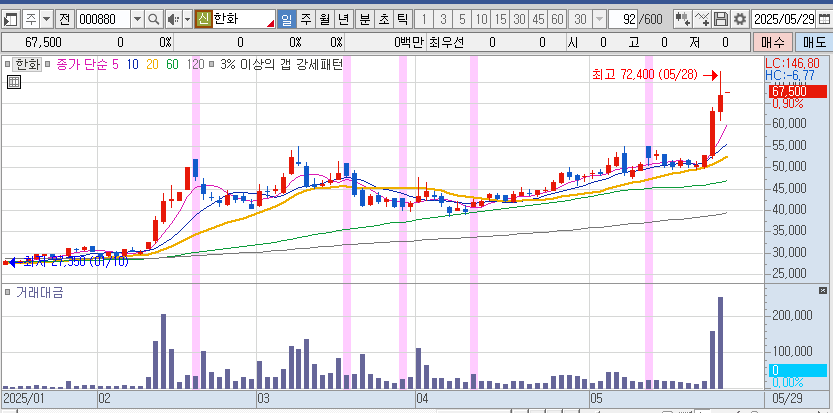Close the 거래대금 panel with the x
Screen dimensions: 833x413
pyautogui.click(x=823, y=290)
